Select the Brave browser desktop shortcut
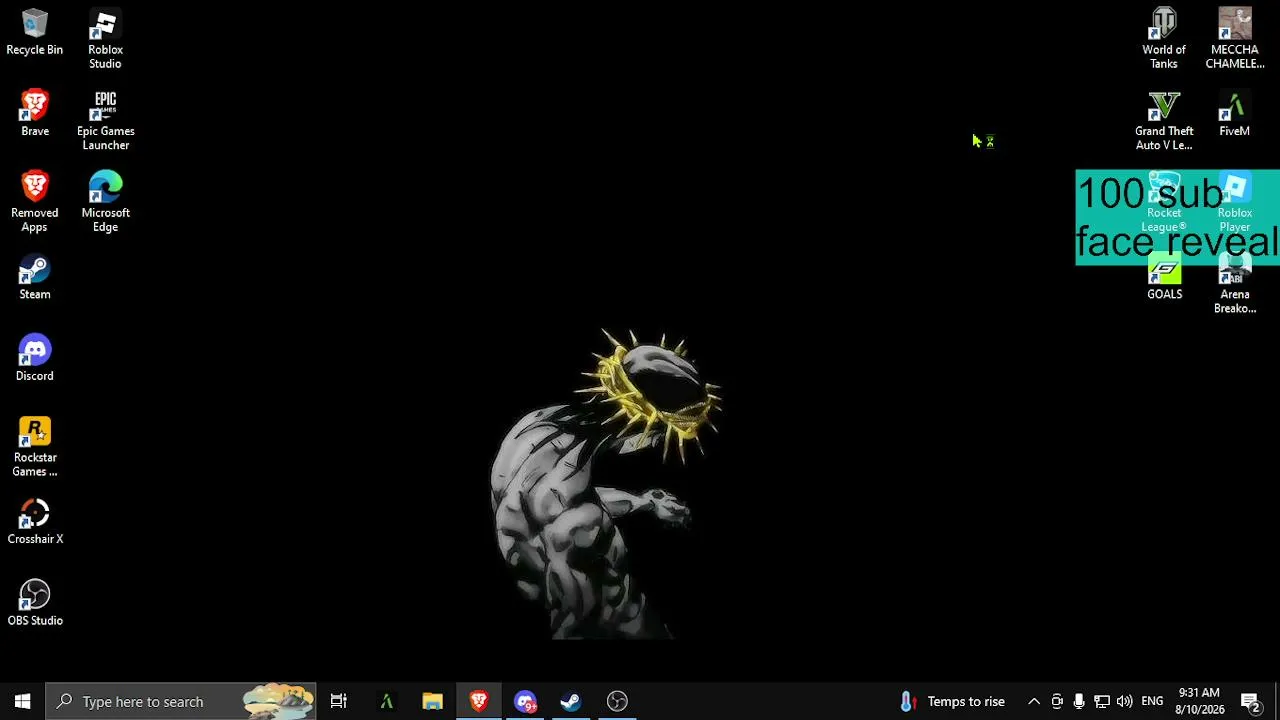The width and height of the screenshot is (1280, 720). click(35, 114)
